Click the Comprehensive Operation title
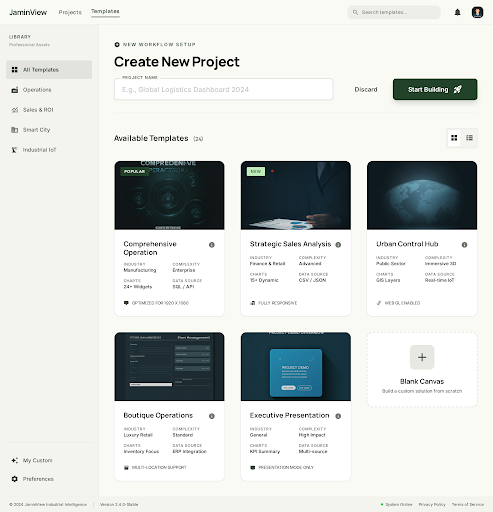Viewport: 493px width, 512px height. click(x=150, y=248)
